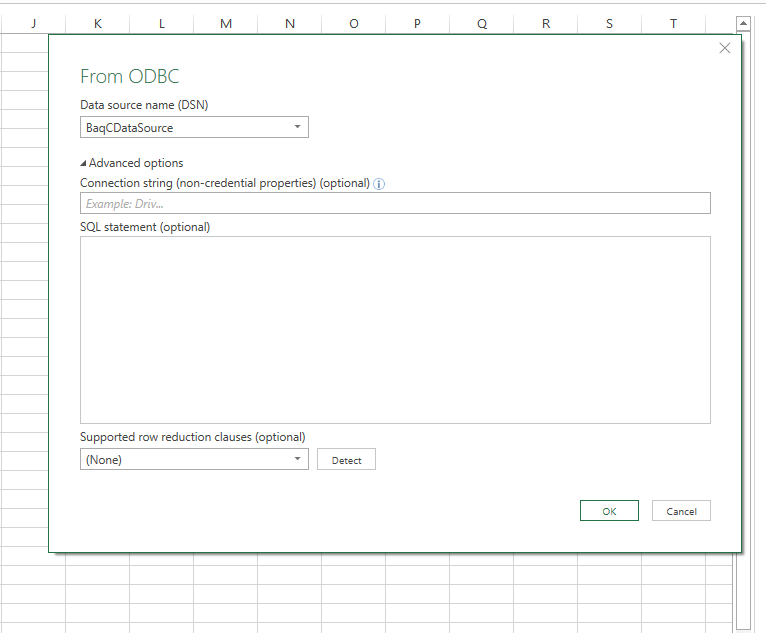This screenshot has height=633, width=766.
Task: Click inside the SQL statement text area
Action: [x=395, y=330]
